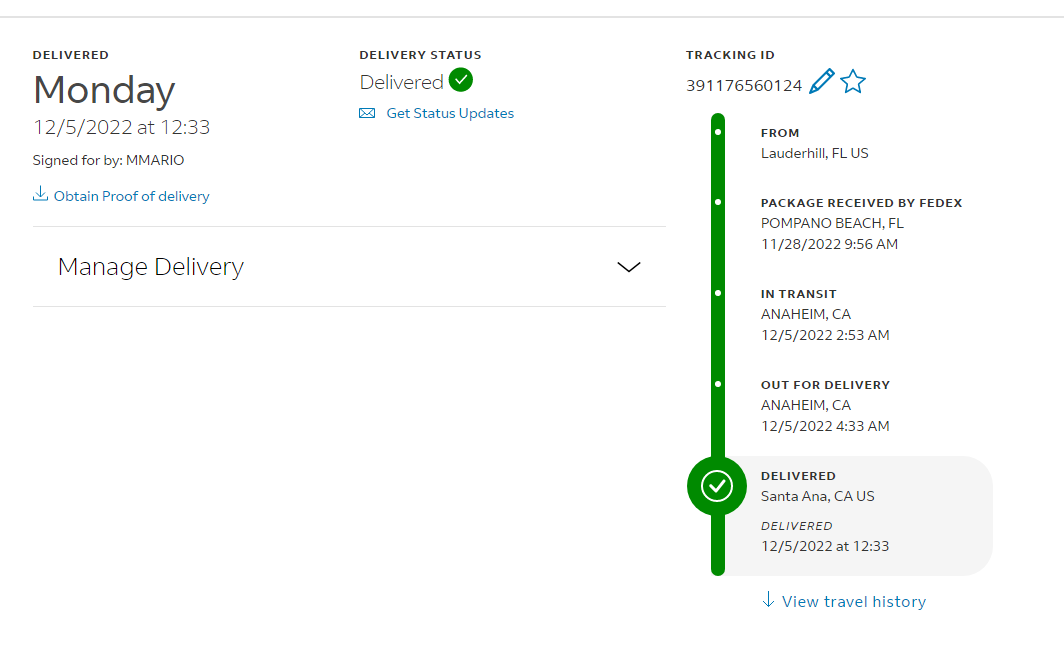Open the Manage Delivery section heading

[x=151, y=267]
